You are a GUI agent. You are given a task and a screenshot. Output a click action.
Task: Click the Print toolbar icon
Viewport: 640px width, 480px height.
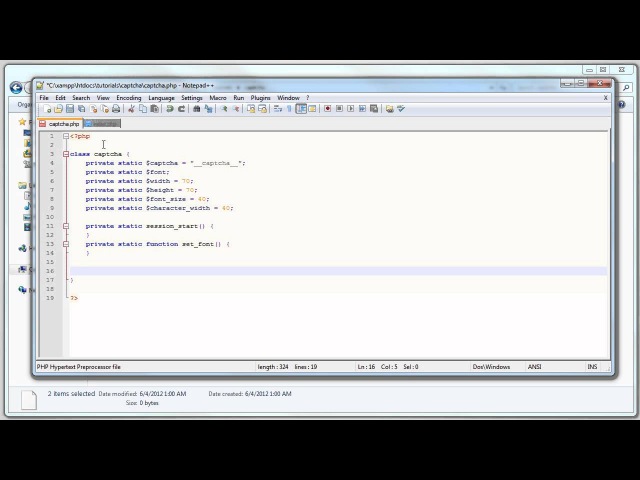click(116, 109)
